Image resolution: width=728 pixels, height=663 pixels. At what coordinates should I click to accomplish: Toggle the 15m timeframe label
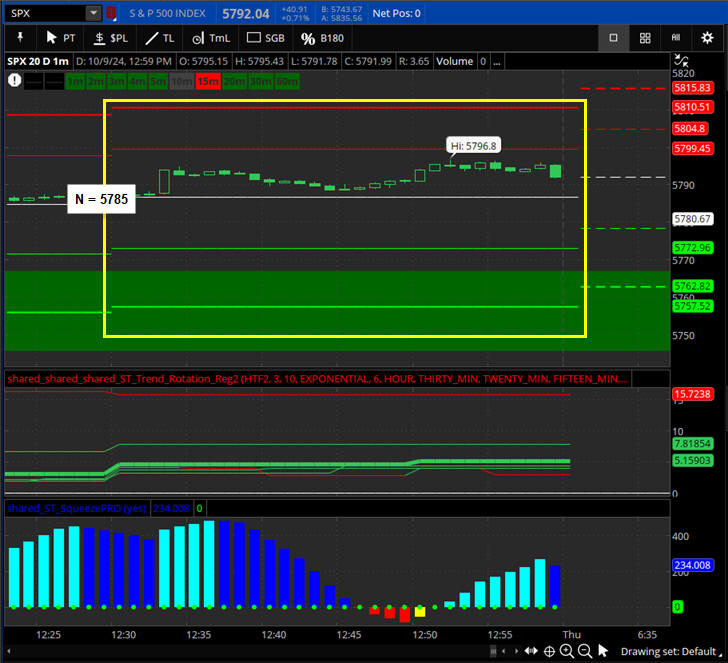(208, 81)
